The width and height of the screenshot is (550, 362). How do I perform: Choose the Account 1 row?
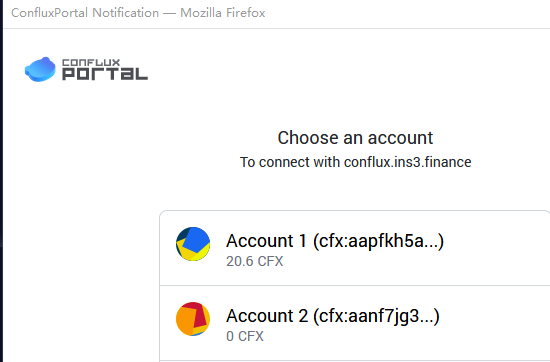click(355, 248)
